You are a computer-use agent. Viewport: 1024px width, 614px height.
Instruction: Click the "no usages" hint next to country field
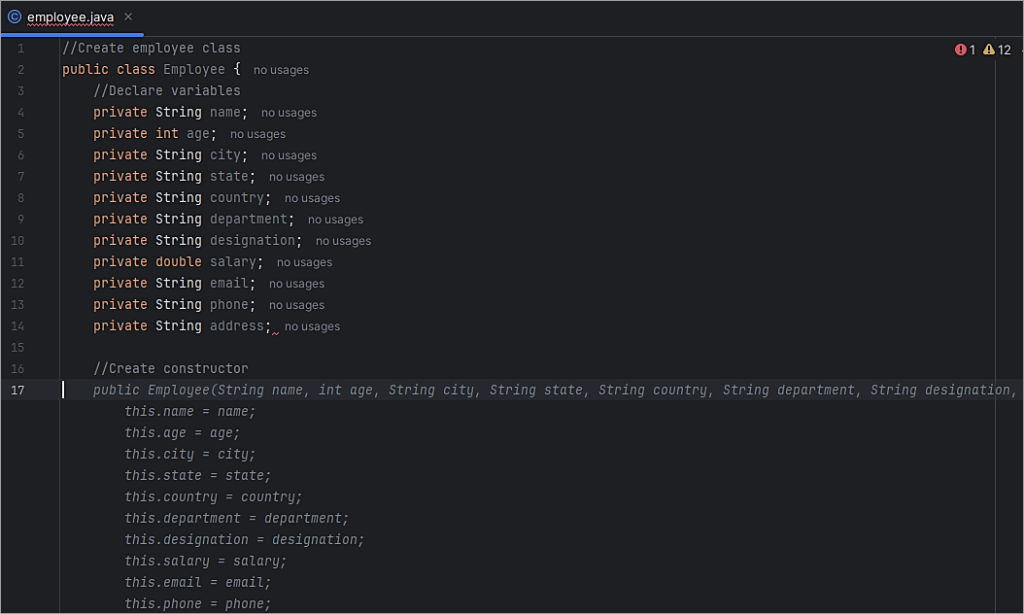coord(311,197)
